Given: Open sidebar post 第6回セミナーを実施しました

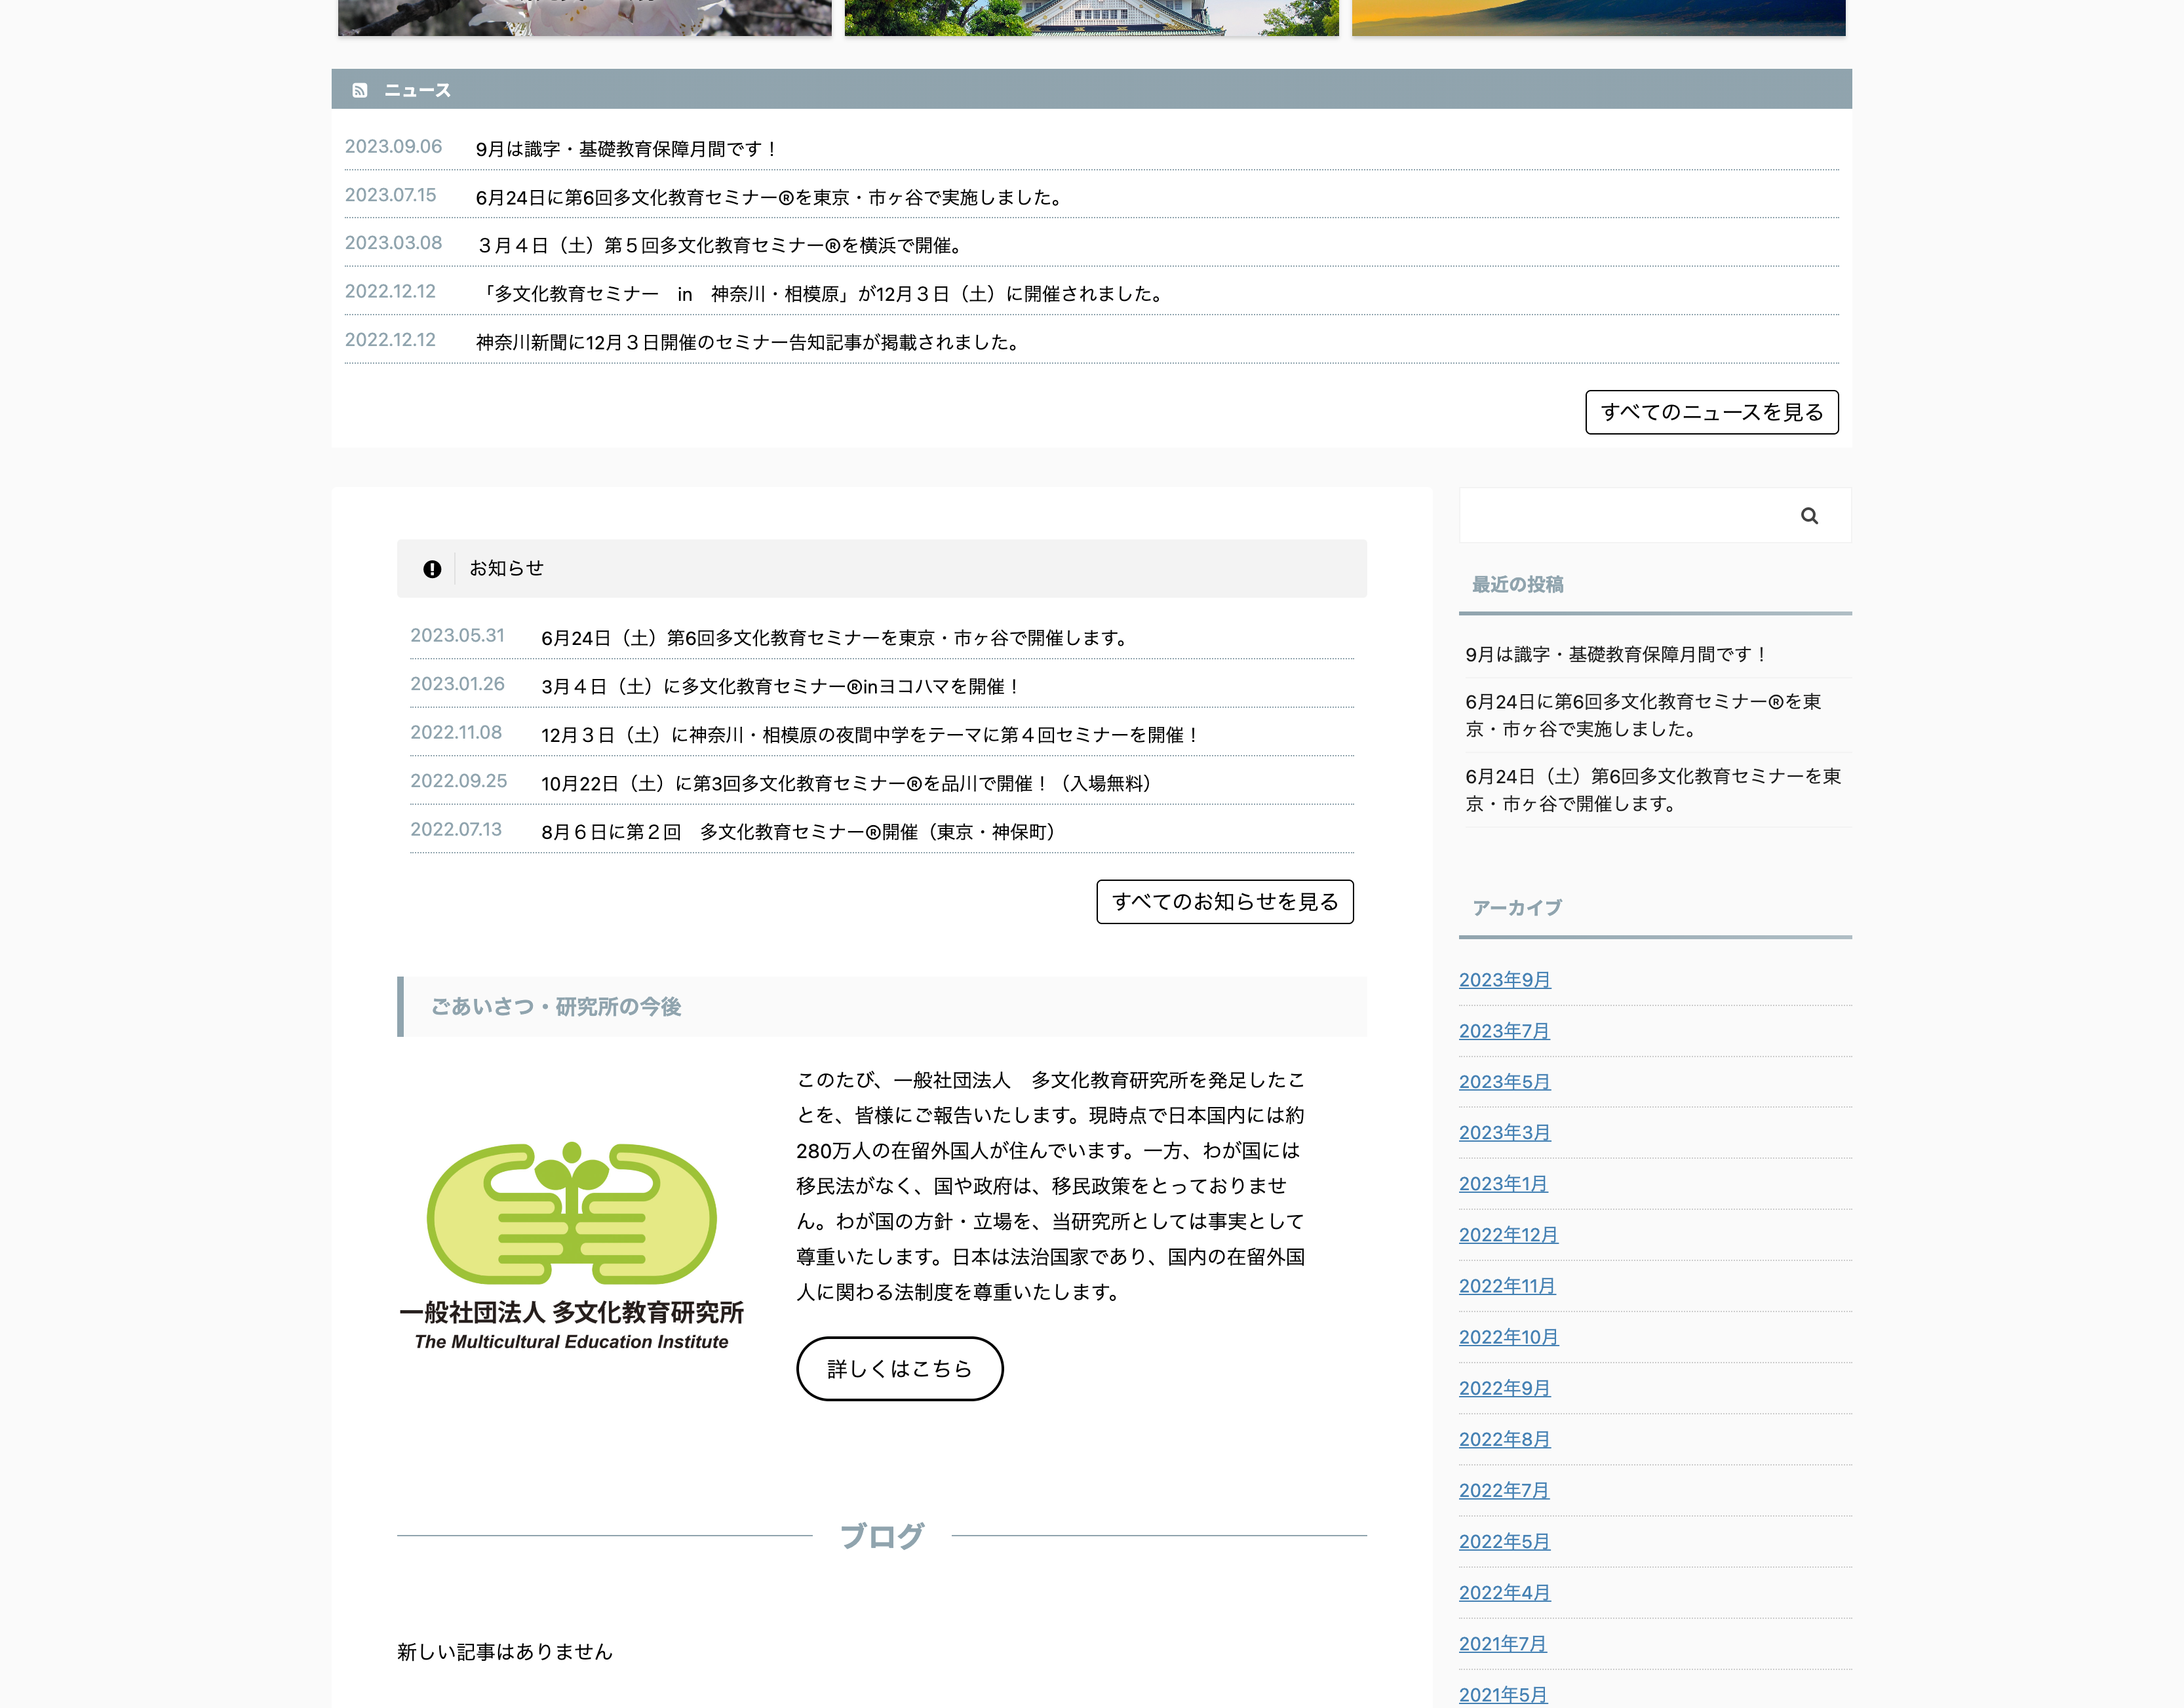Looking at the screenshot, I should (1644, 716).
